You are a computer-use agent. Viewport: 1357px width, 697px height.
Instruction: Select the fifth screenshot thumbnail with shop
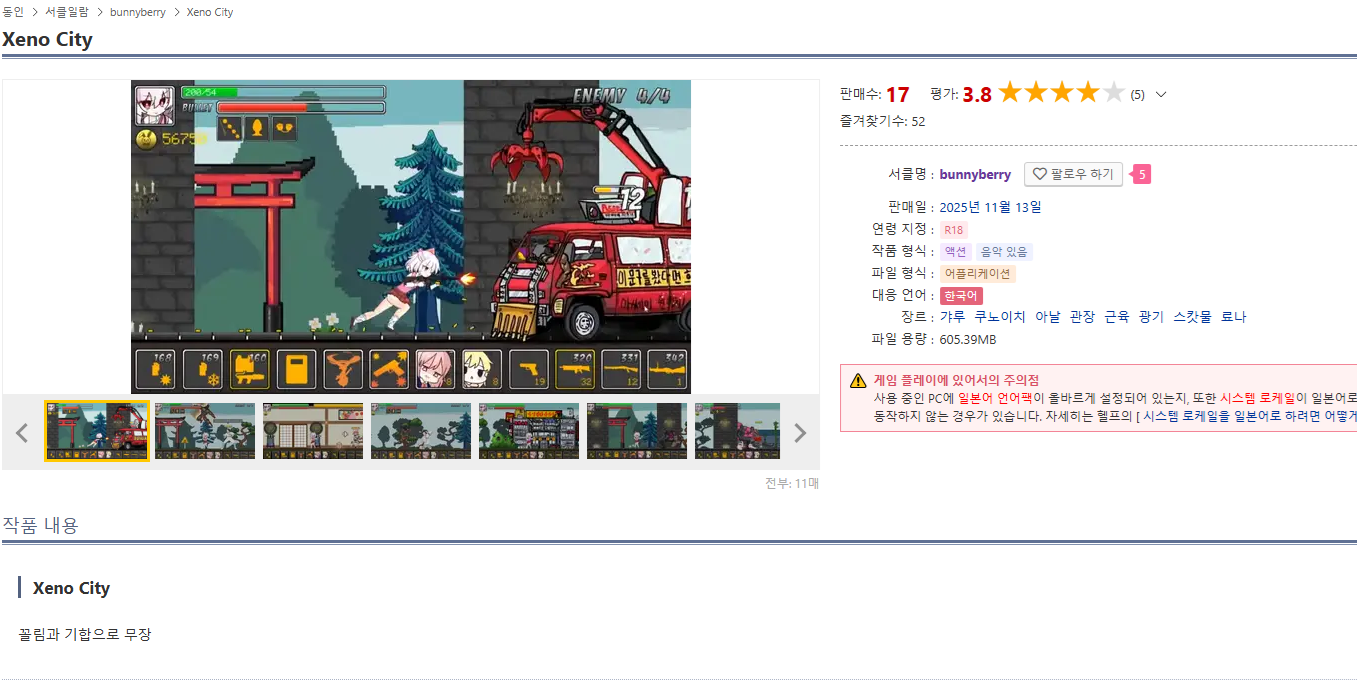[529, 431]
